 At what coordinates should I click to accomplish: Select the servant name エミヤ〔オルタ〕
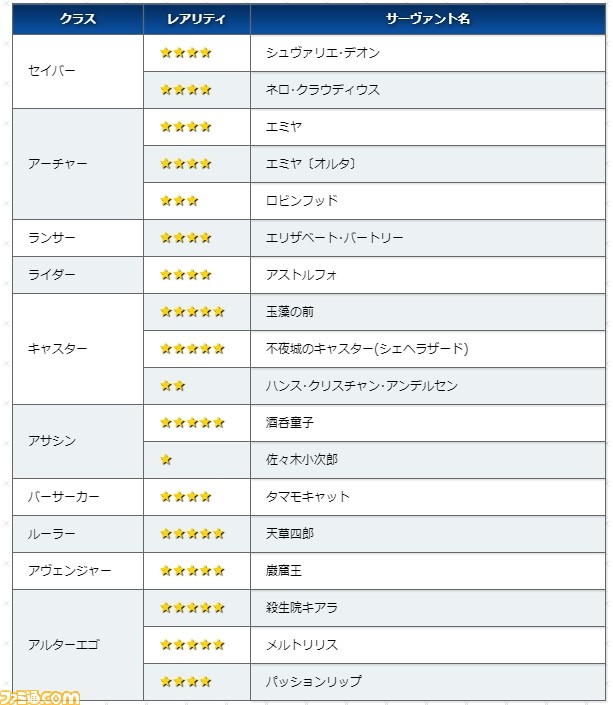tap(311, 164)
